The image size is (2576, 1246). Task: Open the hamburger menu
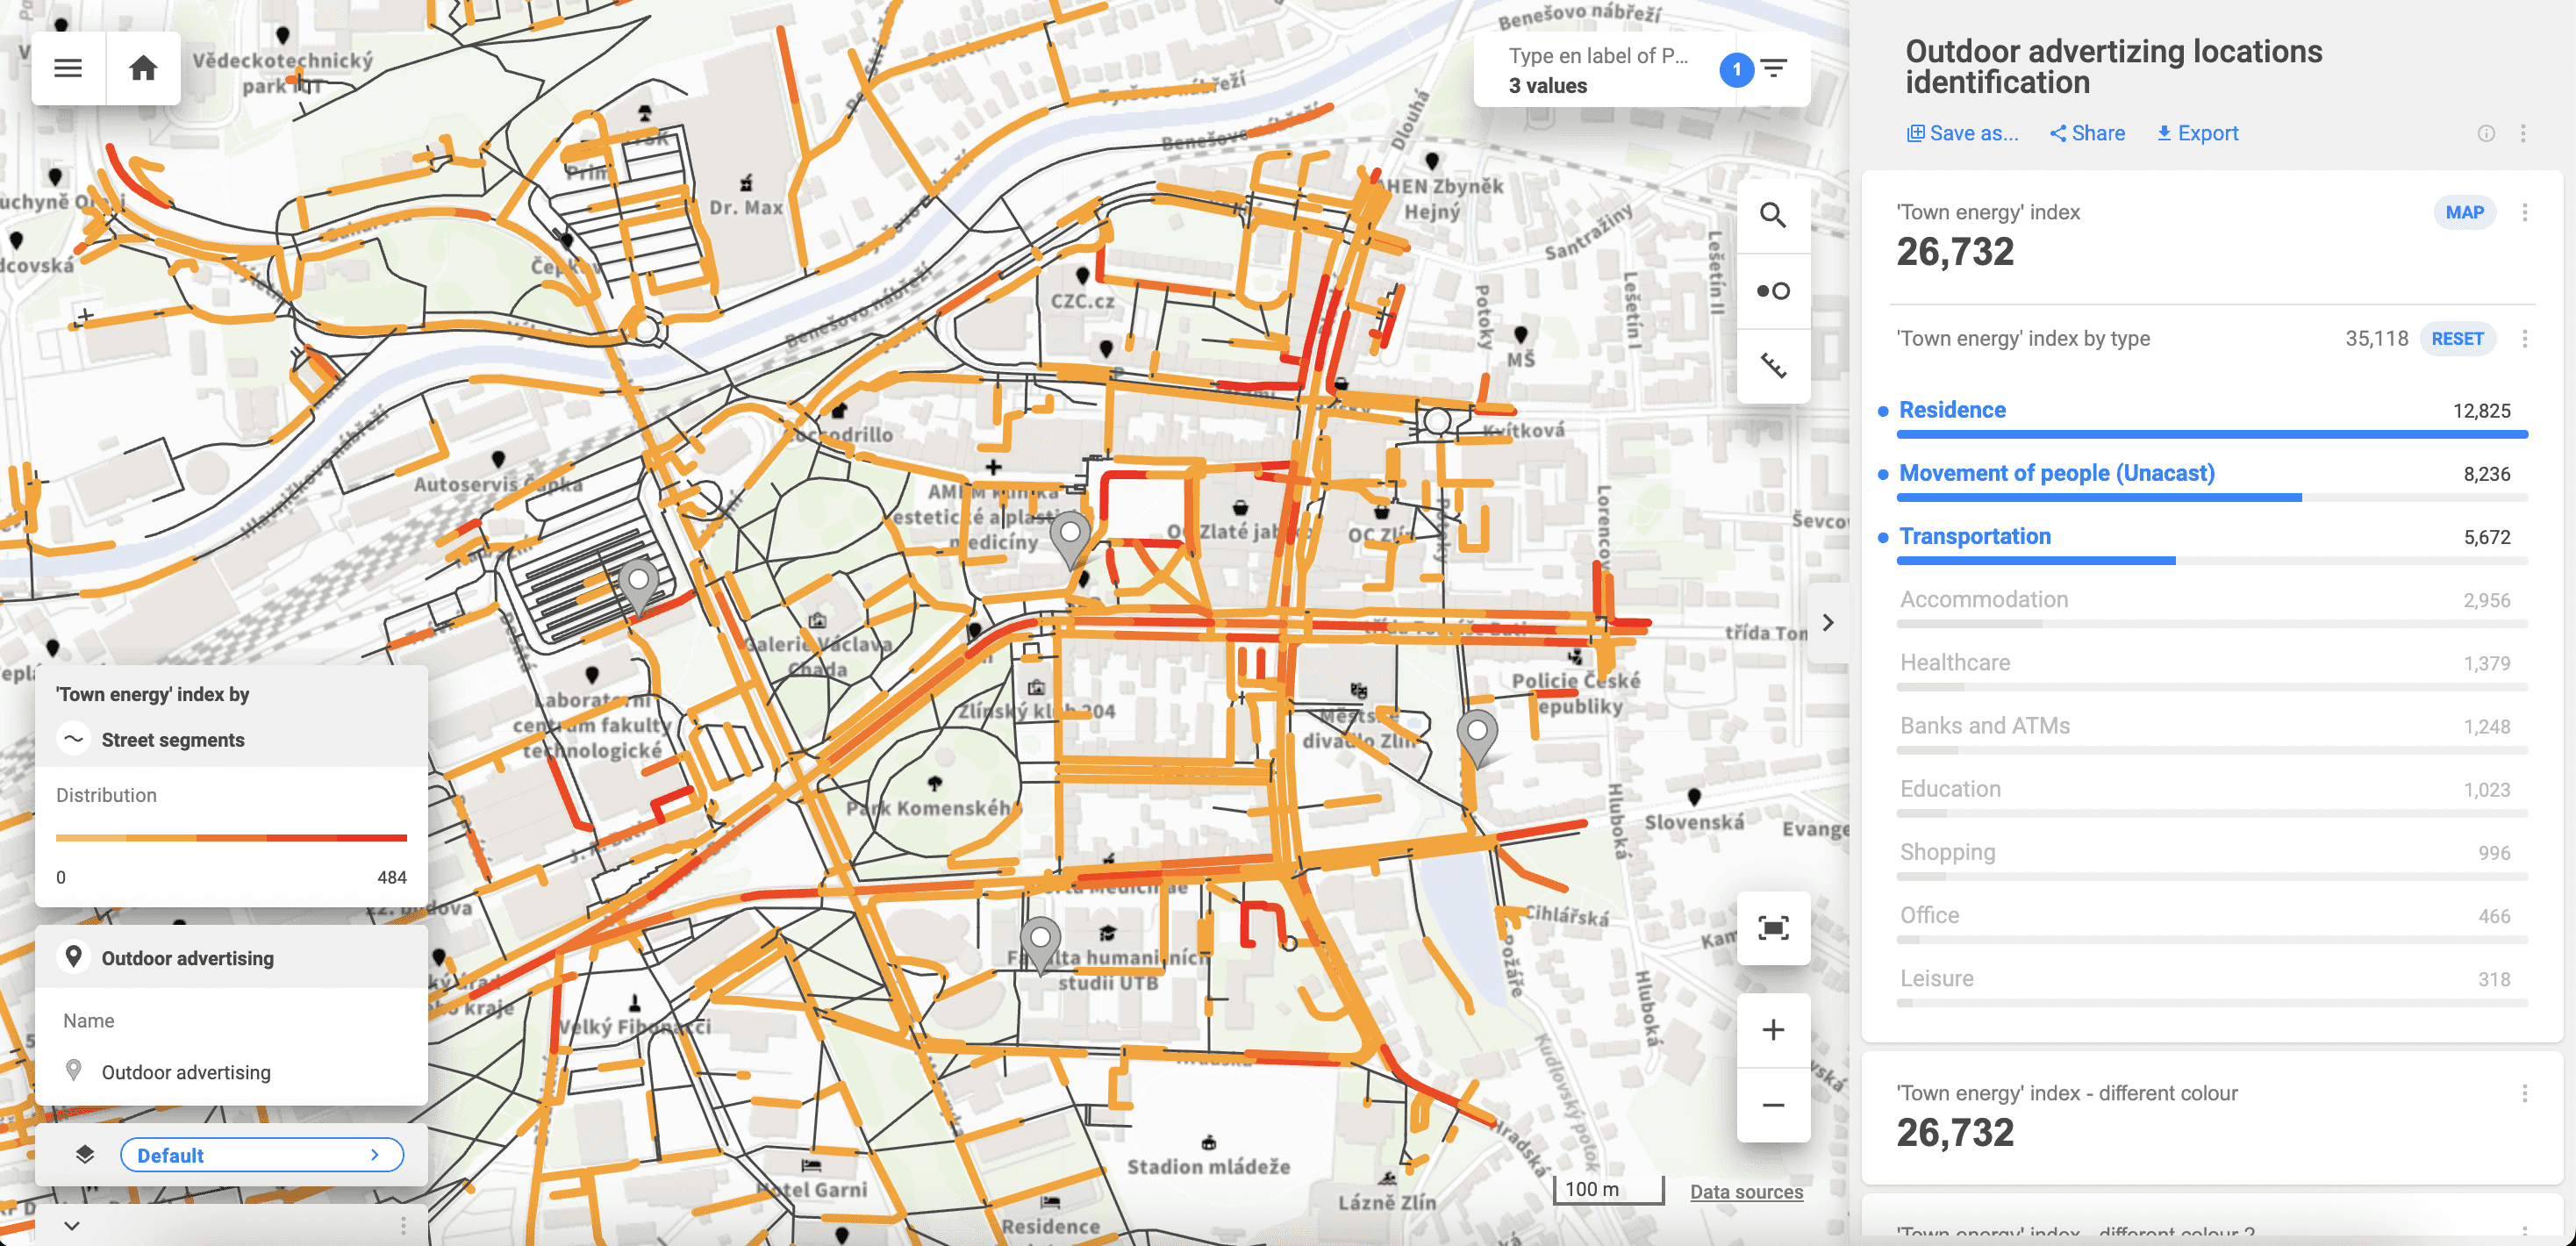pyautogui.click(x=67, y=67)
